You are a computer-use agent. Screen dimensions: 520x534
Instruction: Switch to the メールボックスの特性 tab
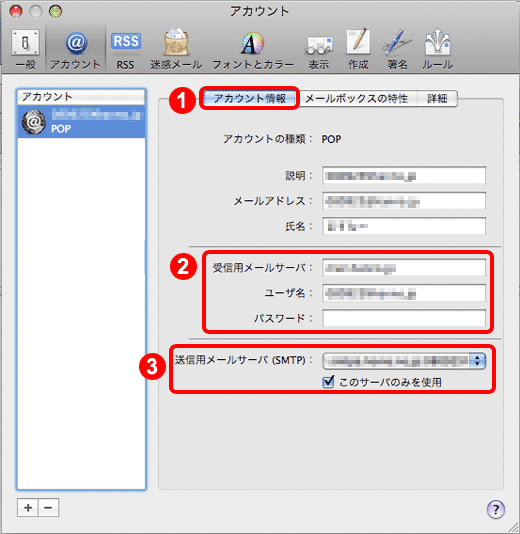(356, 98)
